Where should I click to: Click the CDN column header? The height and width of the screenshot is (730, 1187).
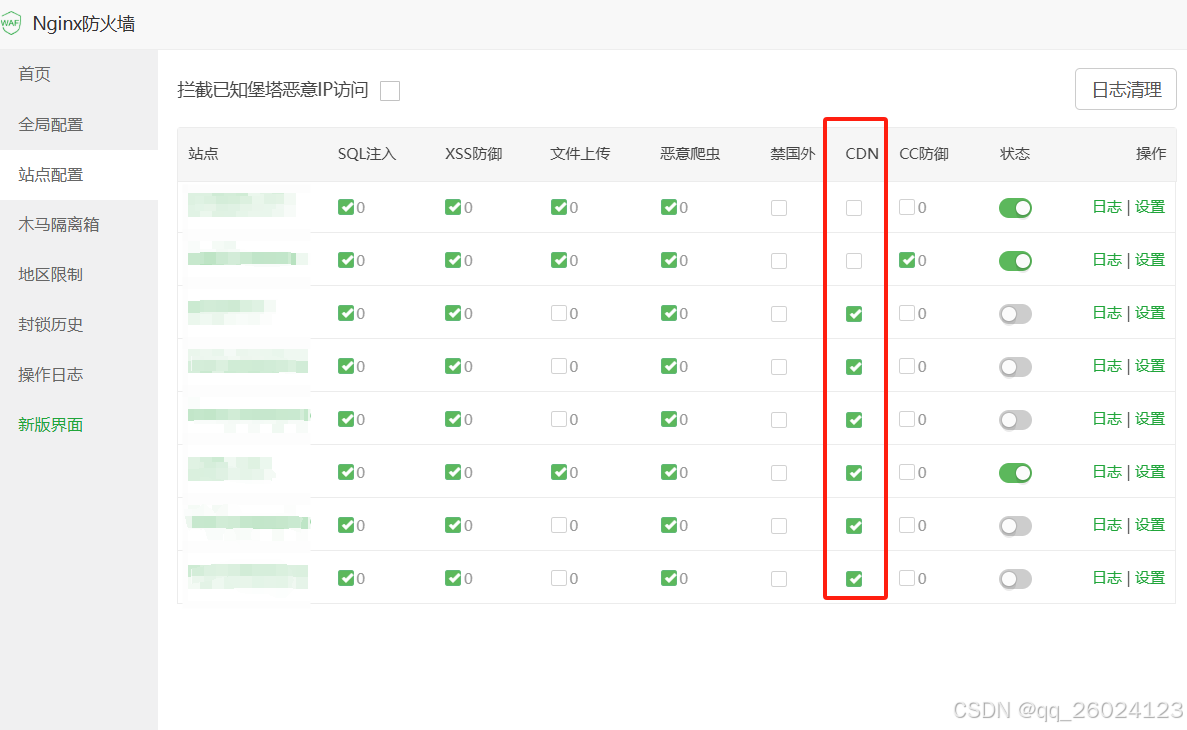861,154
